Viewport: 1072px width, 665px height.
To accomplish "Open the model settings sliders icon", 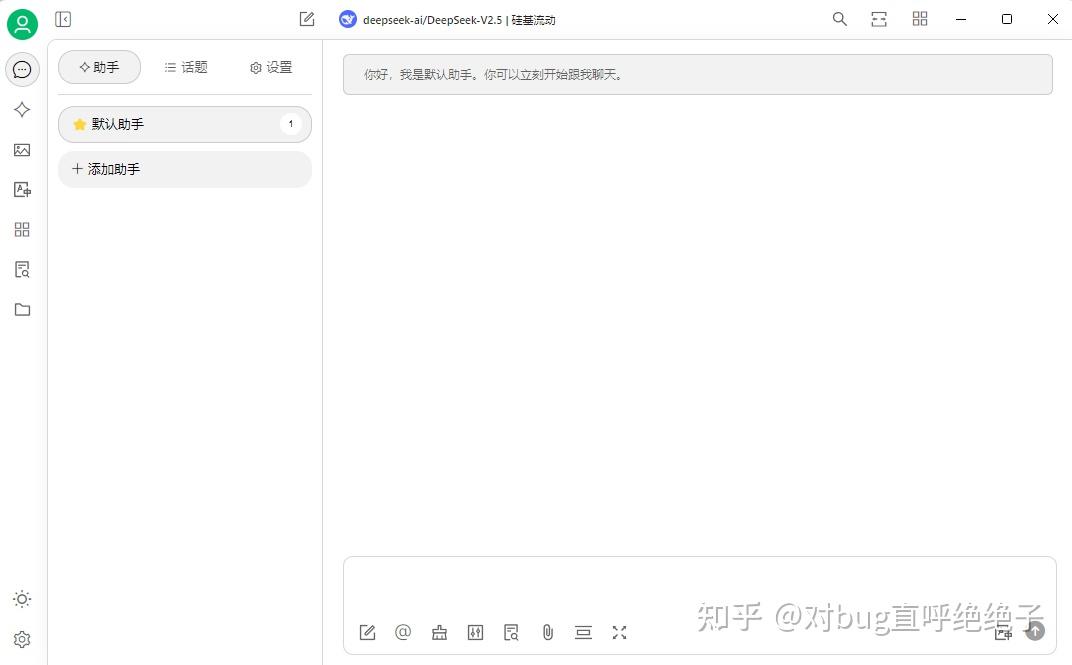I will tap(475, 632).
